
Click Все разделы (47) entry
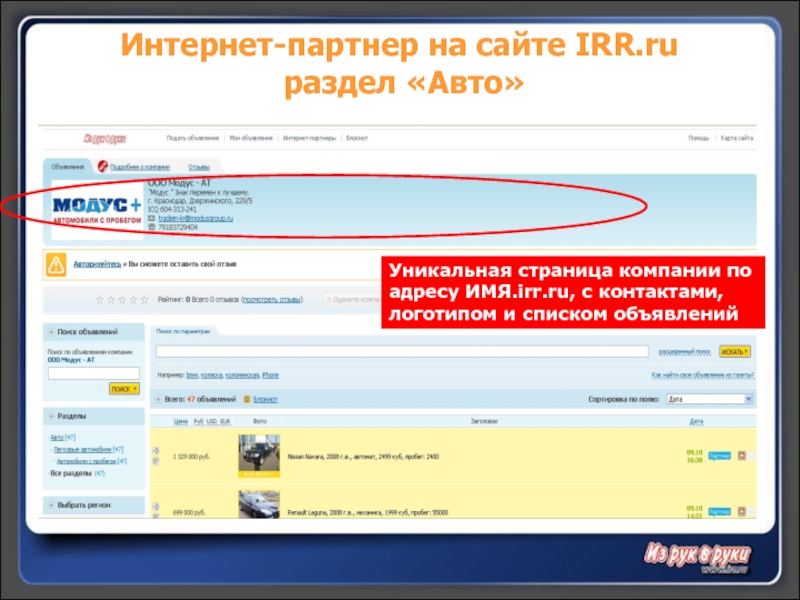pyautogui.click(x=78, y=473)
